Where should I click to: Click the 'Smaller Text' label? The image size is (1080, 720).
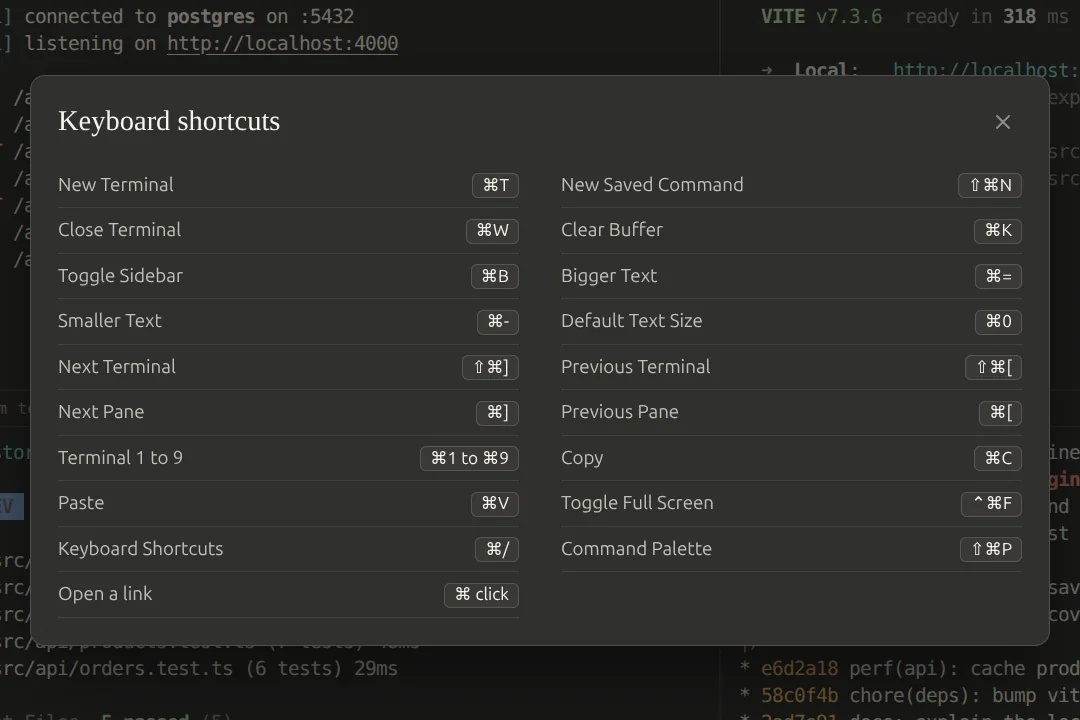(x=110, y=321)
